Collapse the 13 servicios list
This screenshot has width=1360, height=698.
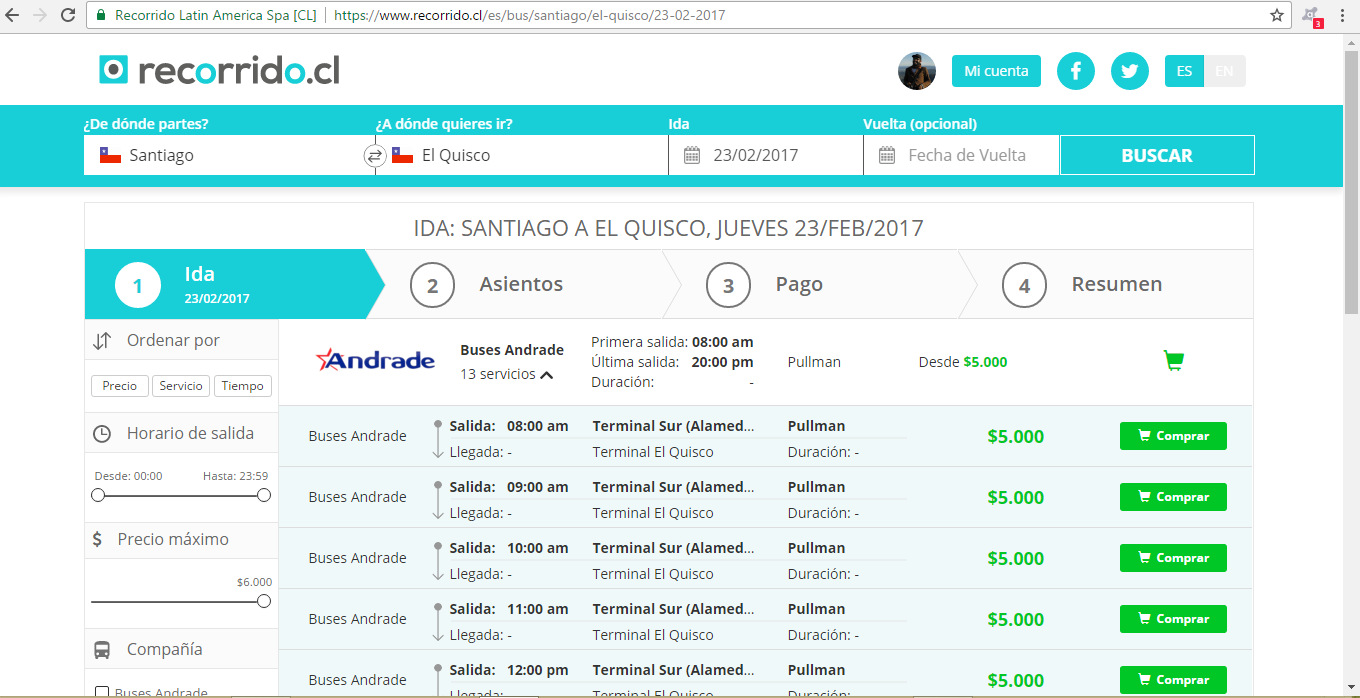point(546,375)
